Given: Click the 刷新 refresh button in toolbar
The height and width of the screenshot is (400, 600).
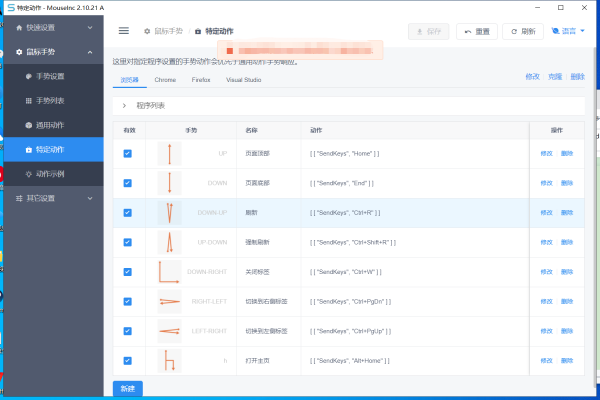Looking at the screenshot, I should tap(523, 31).
